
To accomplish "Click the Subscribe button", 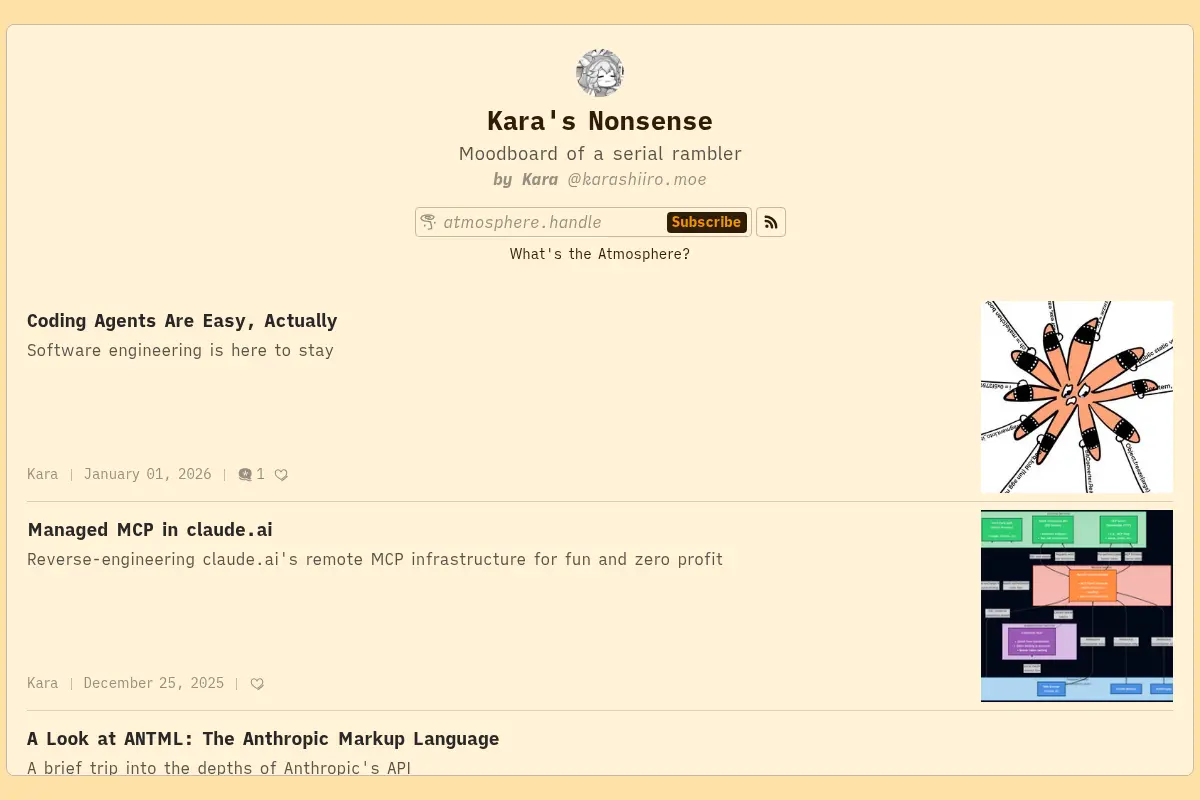I will 707,222.
